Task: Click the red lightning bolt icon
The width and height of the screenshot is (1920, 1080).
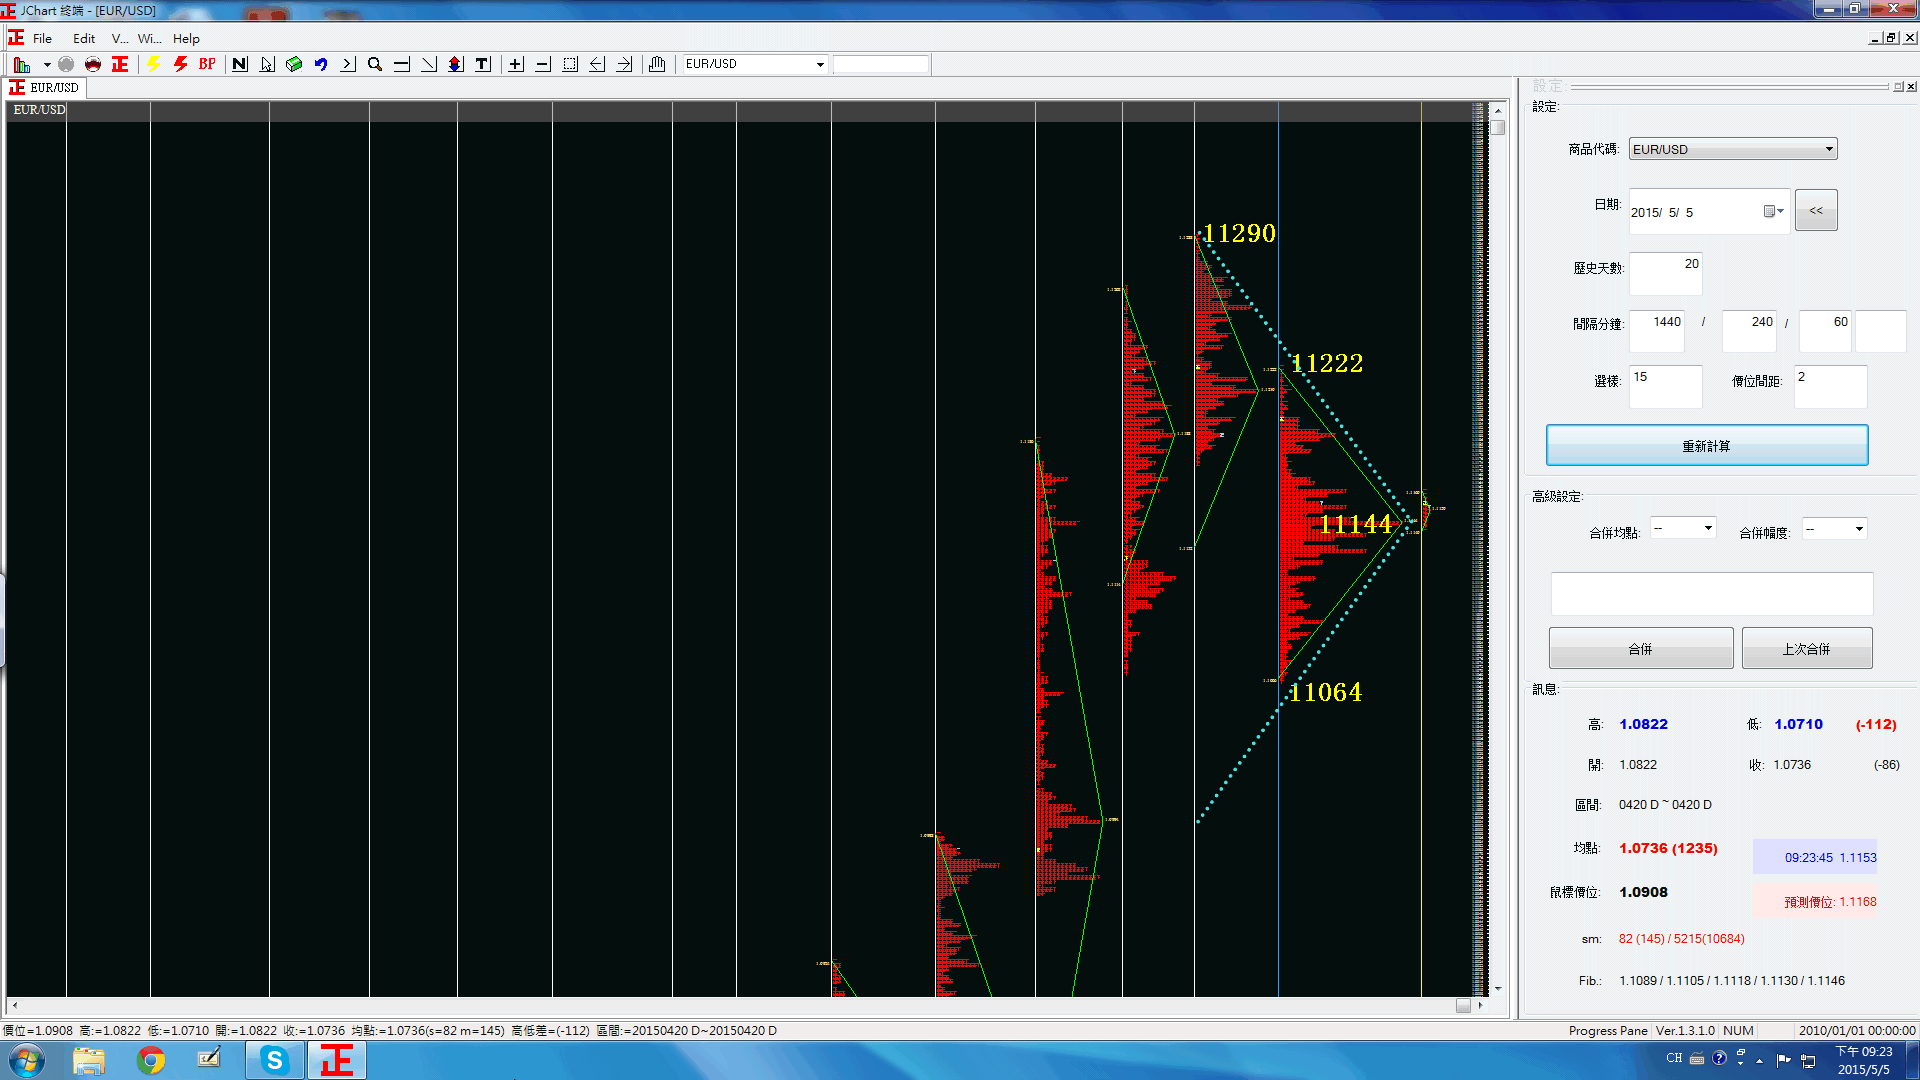Action: [x=181, y=64]
